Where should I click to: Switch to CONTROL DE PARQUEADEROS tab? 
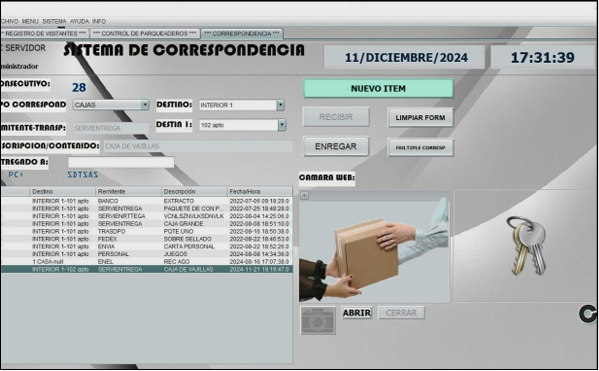tap(145, 34)
